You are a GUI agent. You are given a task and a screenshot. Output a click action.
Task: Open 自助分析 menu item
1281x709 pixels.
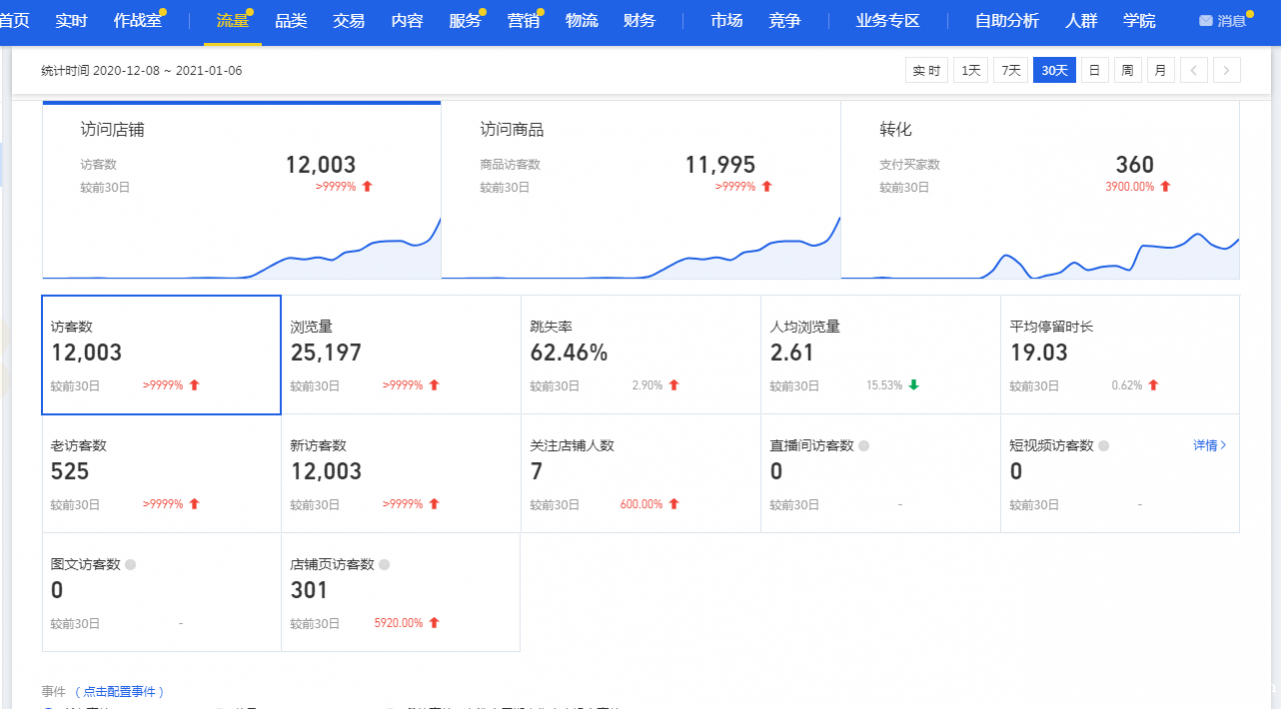pyautogui.click(x=1007, y=21)
